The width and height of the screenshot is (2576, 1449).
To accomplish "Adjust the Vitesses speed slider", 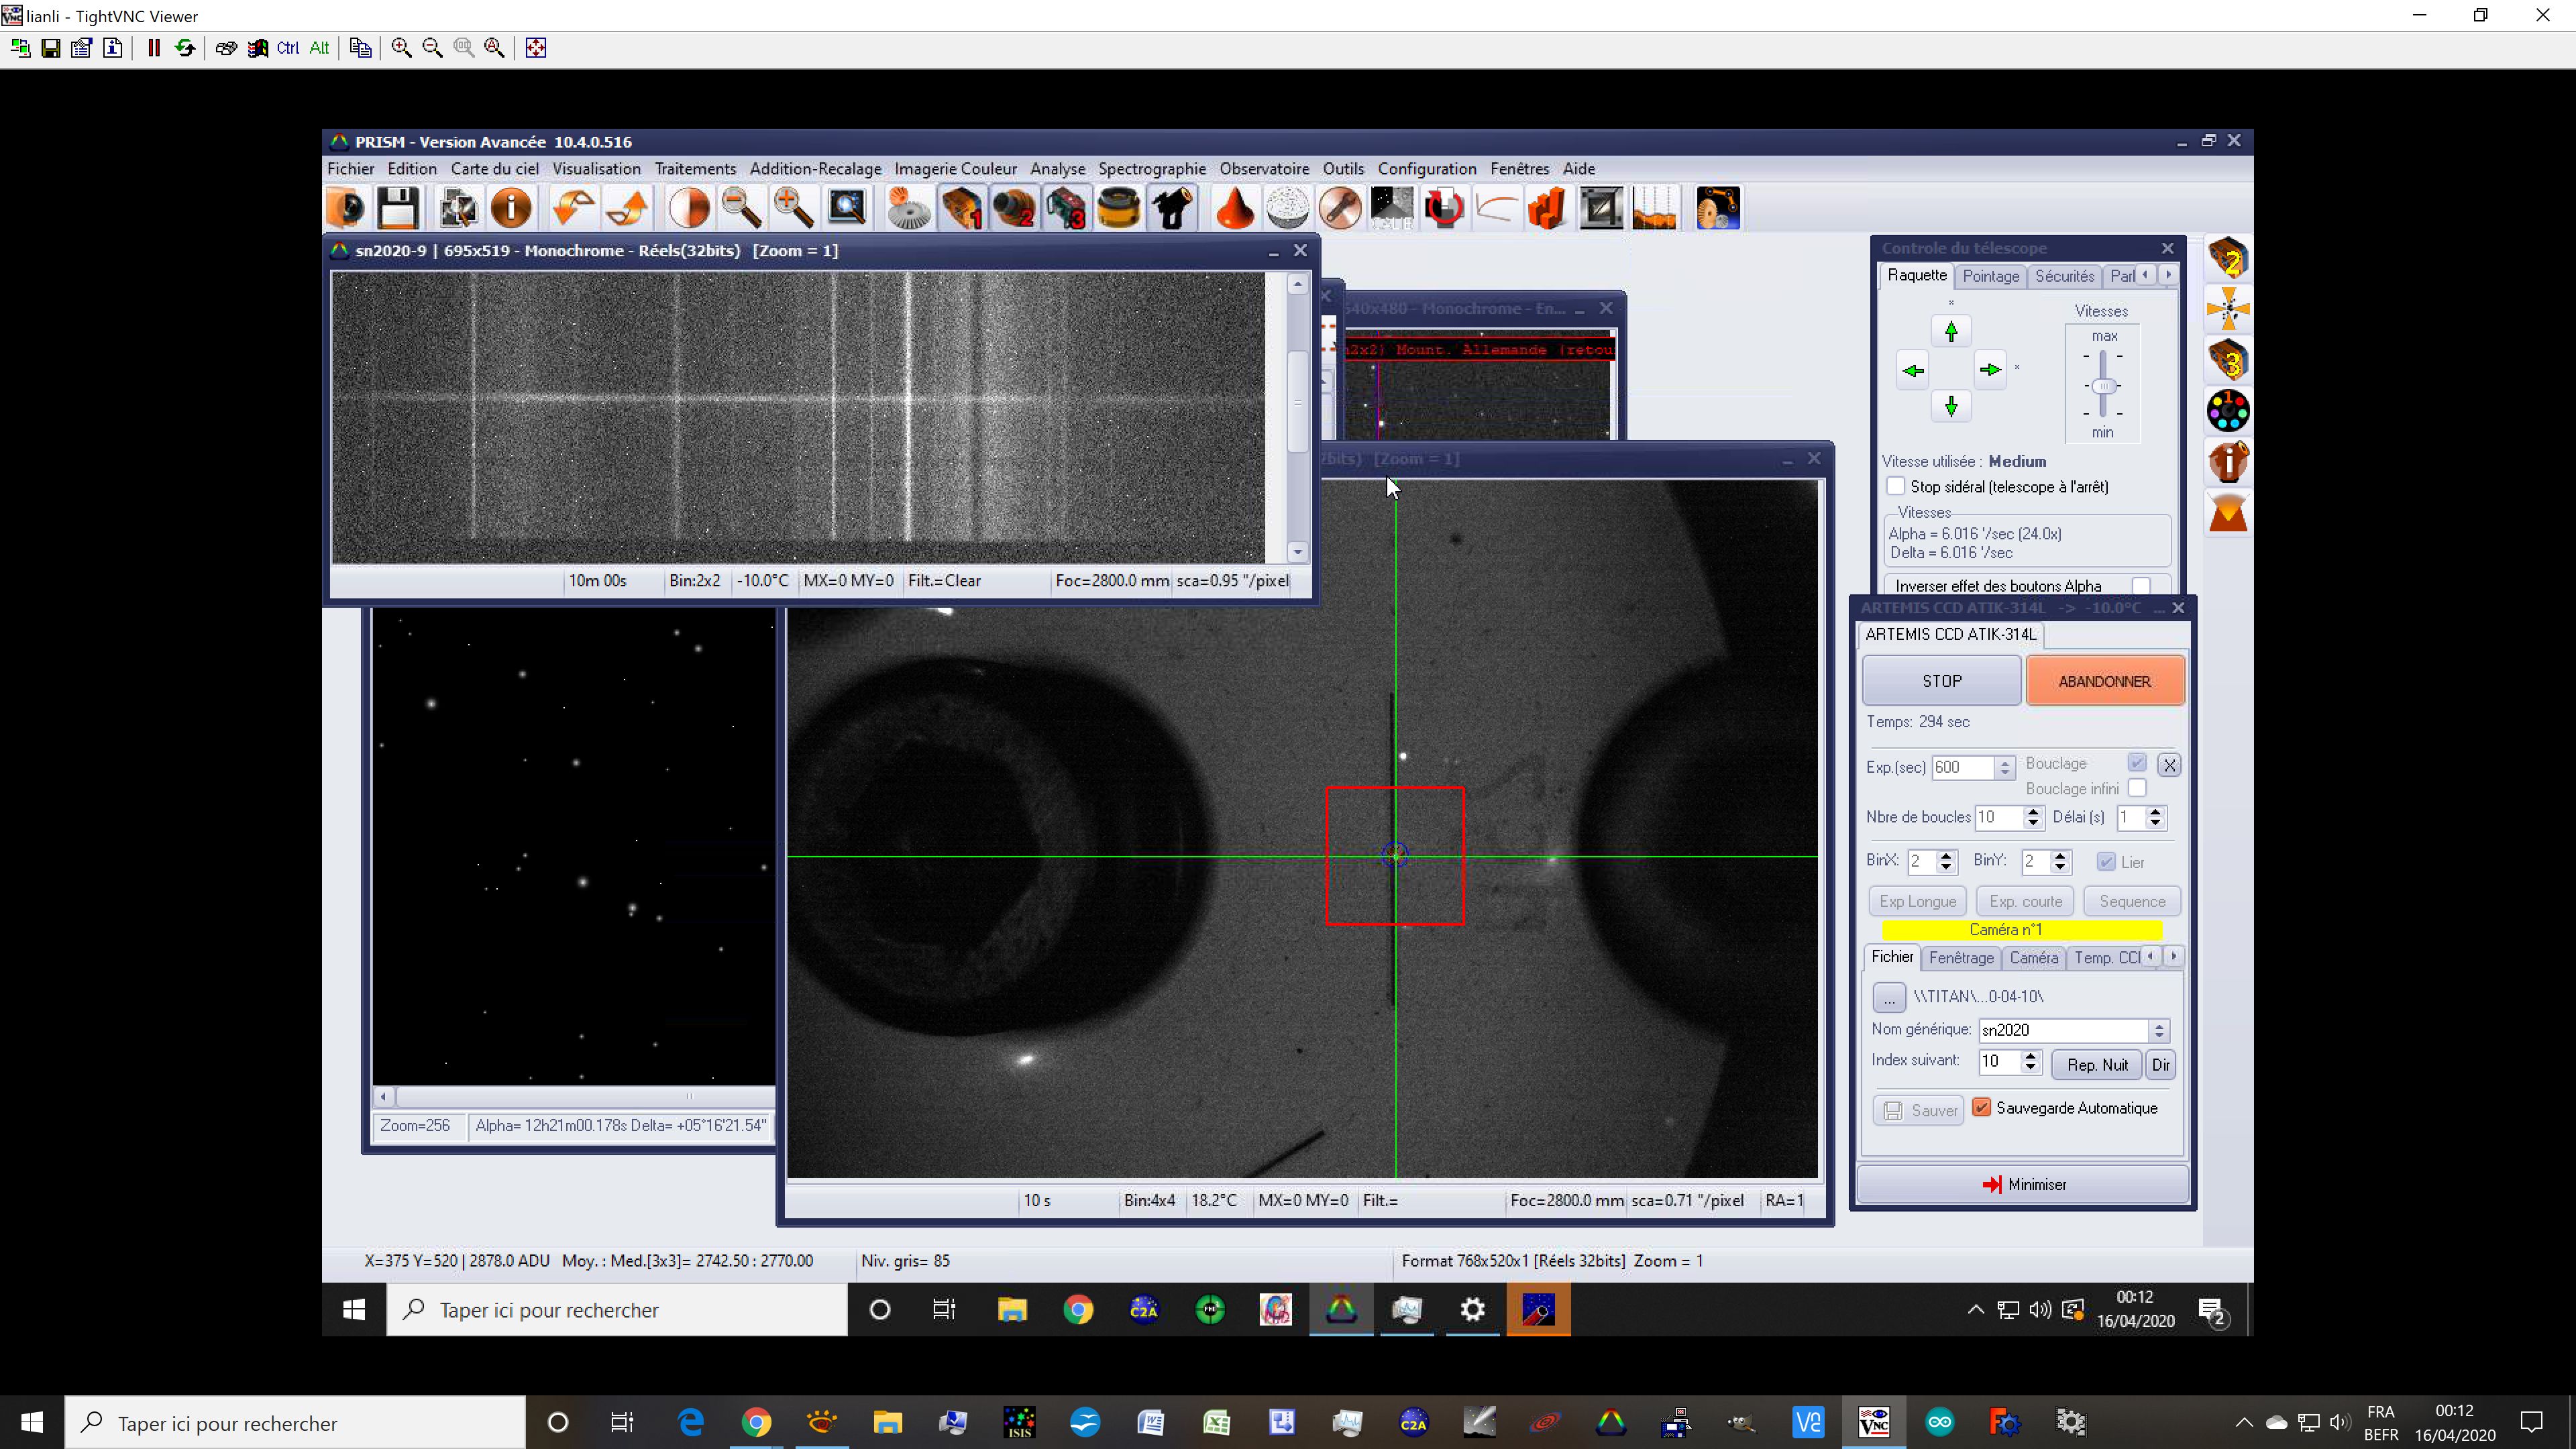I will 2103,386.
